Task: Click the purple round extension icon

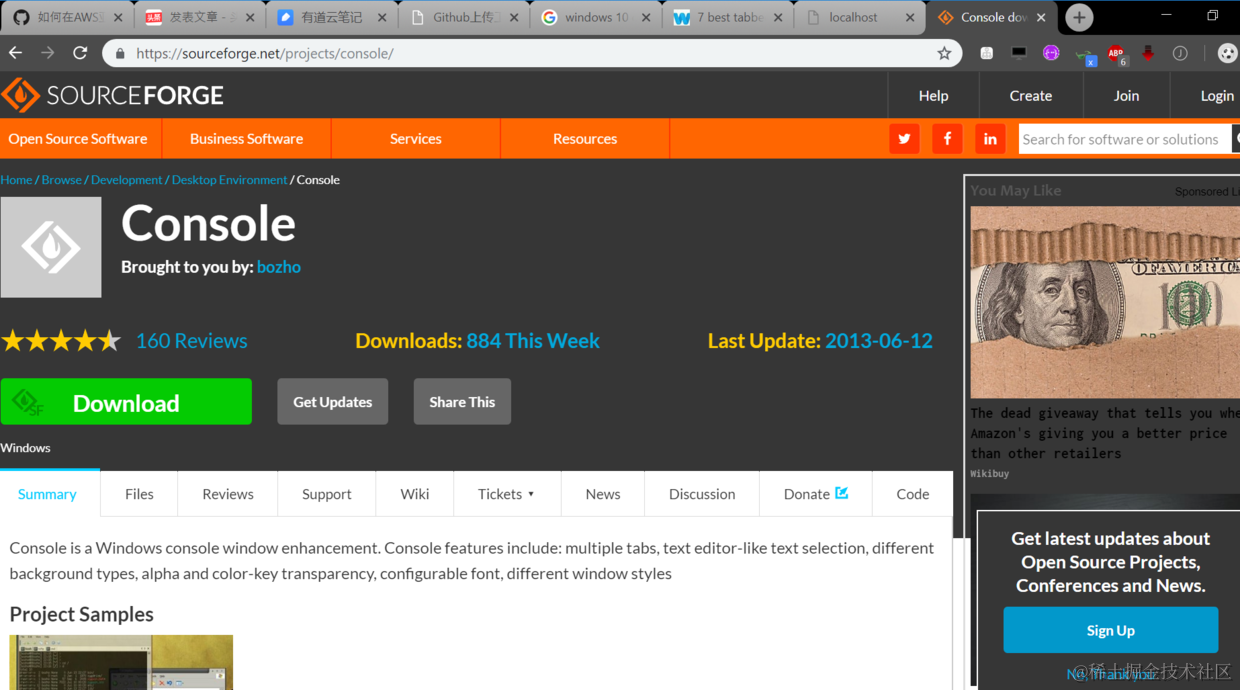Action: [1051, 53]
